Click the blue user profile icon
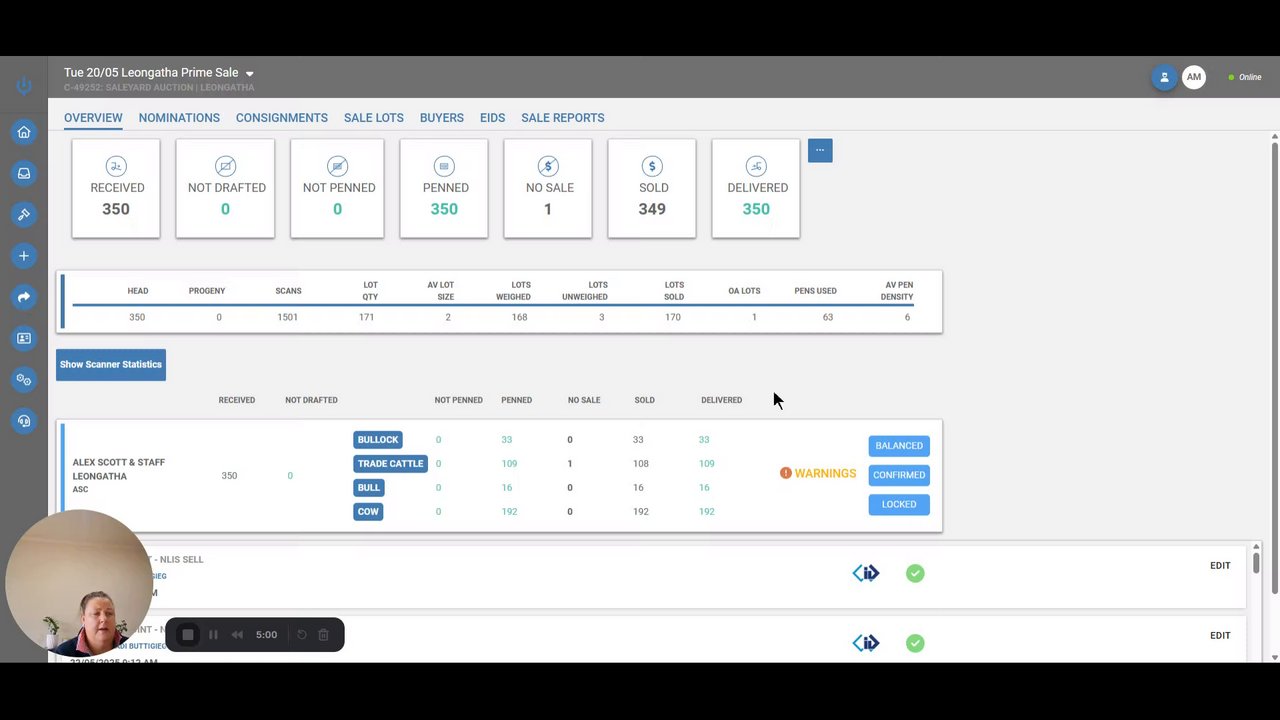This screenshot has width=1280, height=720. click(x=1164, y=77)
